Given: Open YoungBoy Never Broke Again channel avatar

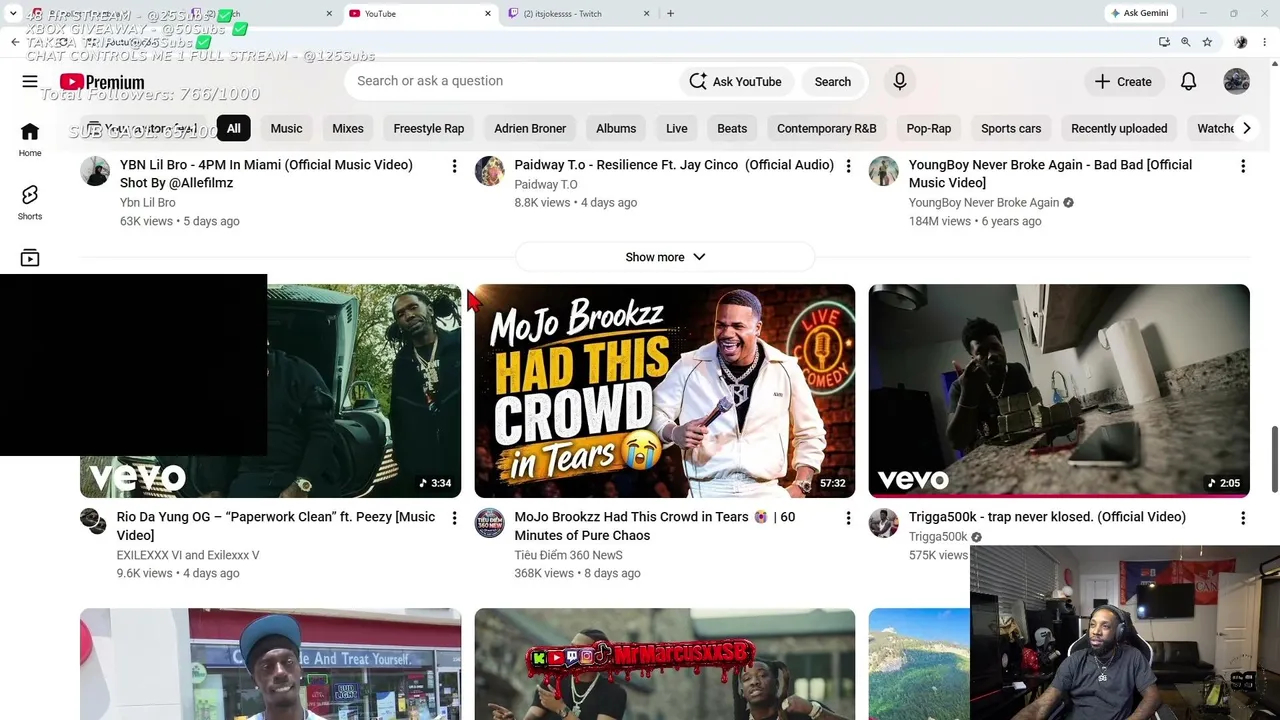Looking at the screenshot, I should (883, 171).
